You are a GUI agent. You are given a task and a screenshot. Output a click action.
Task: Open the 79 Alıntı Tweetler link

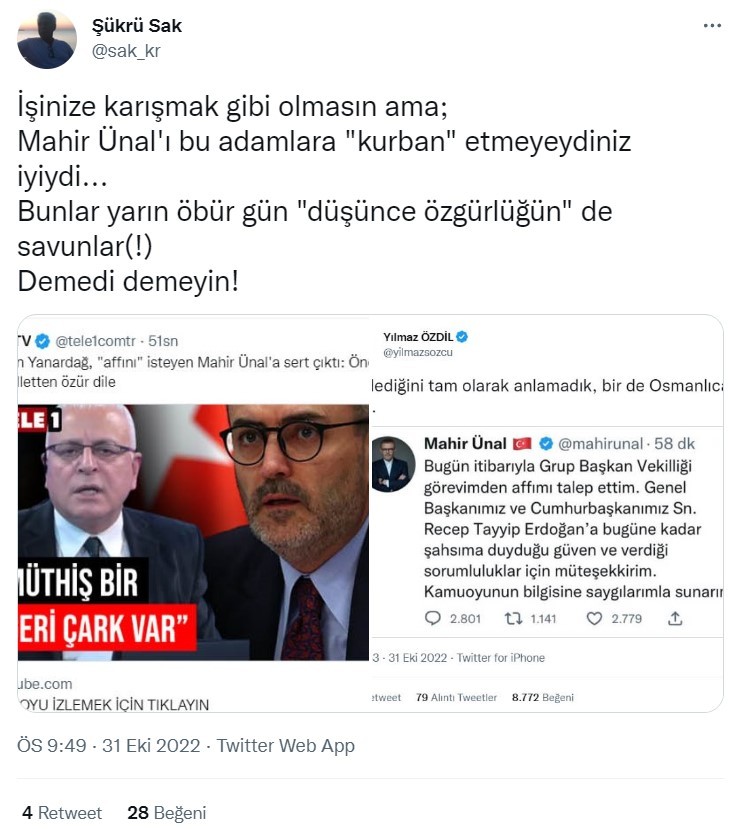pos(457,697)
